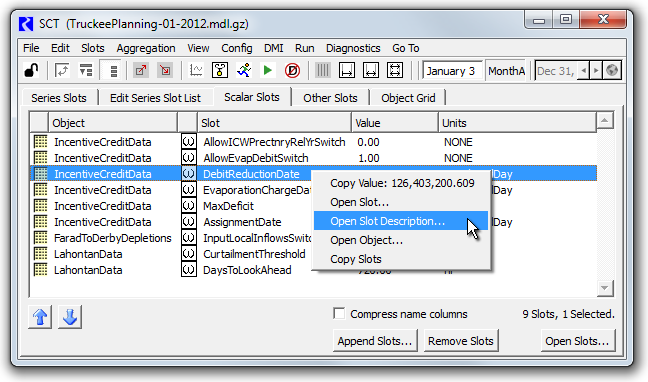Open the Config menu
This screenshot has height=382, width=648.
click(x=237, y=48)
